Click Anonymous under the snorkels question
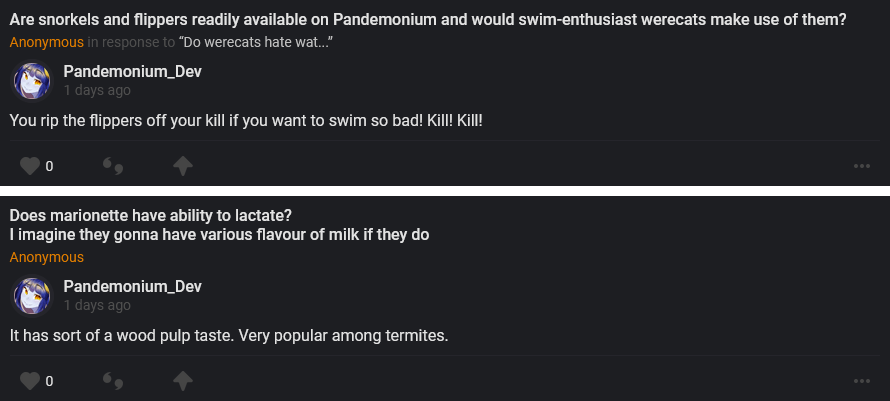Image resolution: width=890 pixels, height=401 pixels. [x=47, y=42]
